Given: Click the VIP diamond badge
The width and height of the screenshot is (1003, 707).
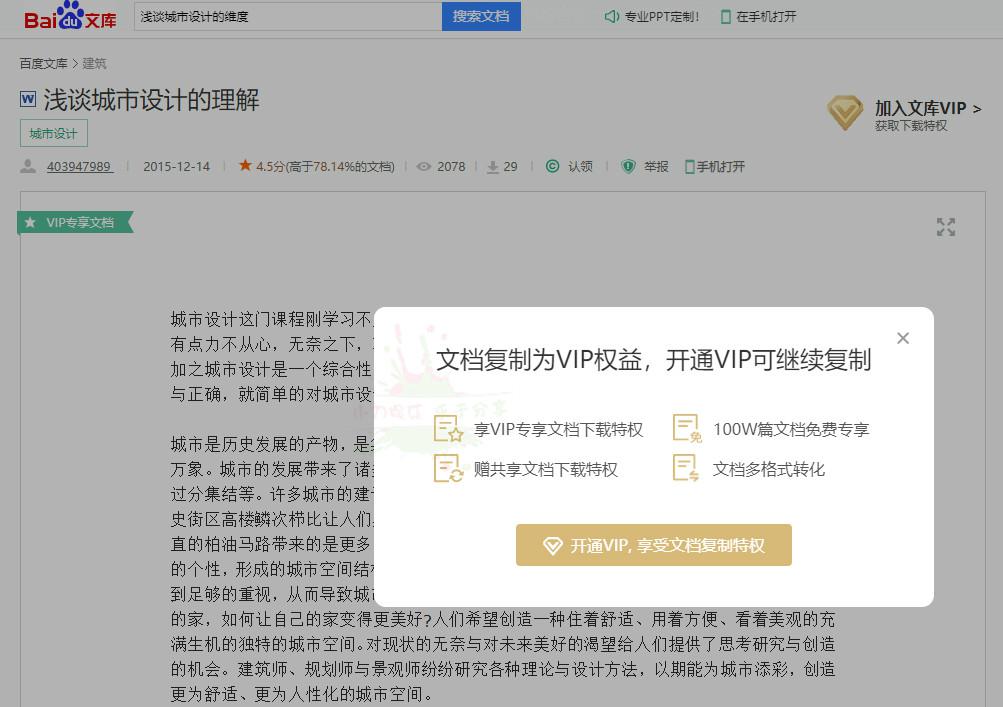Looking at the screenshot, I should 844,113.
